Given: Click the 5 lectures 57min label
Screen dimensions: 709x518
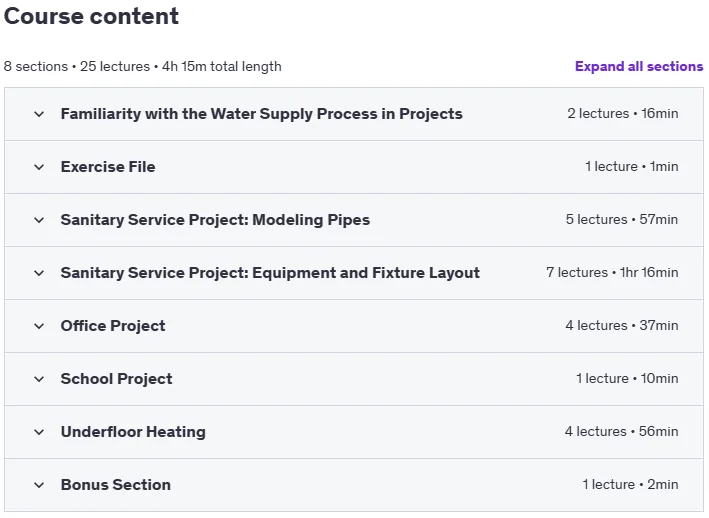Looking at the screenshot, I should pos(622,219).
